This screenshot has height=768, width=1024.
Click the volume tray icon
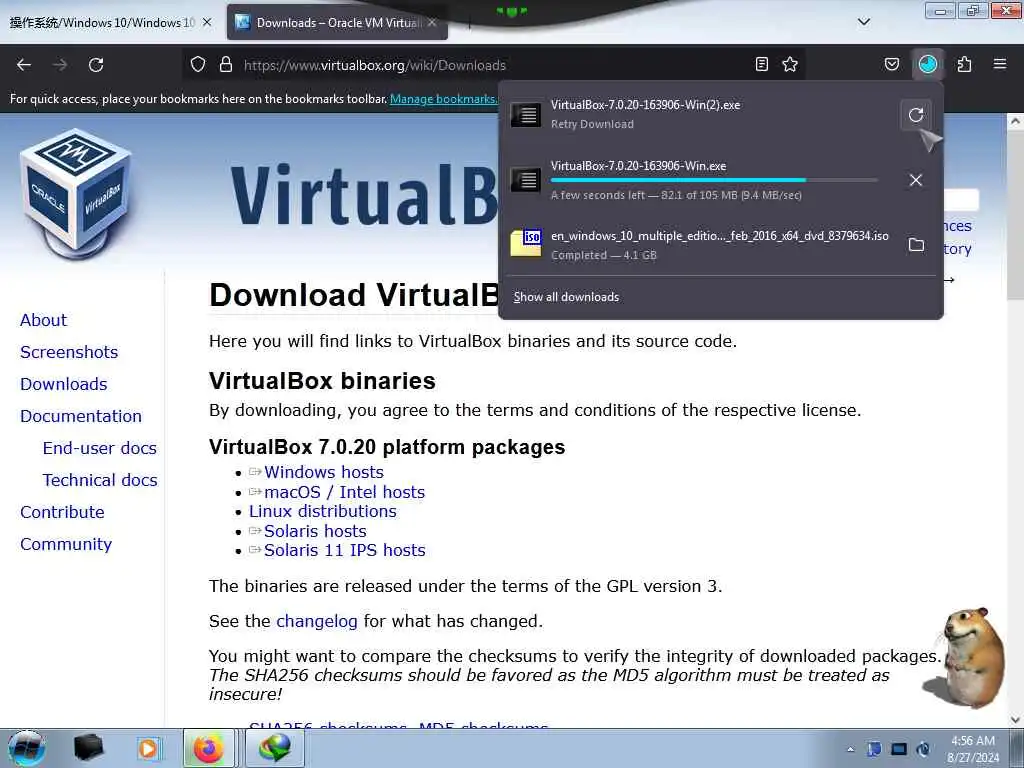click(923, 749)
